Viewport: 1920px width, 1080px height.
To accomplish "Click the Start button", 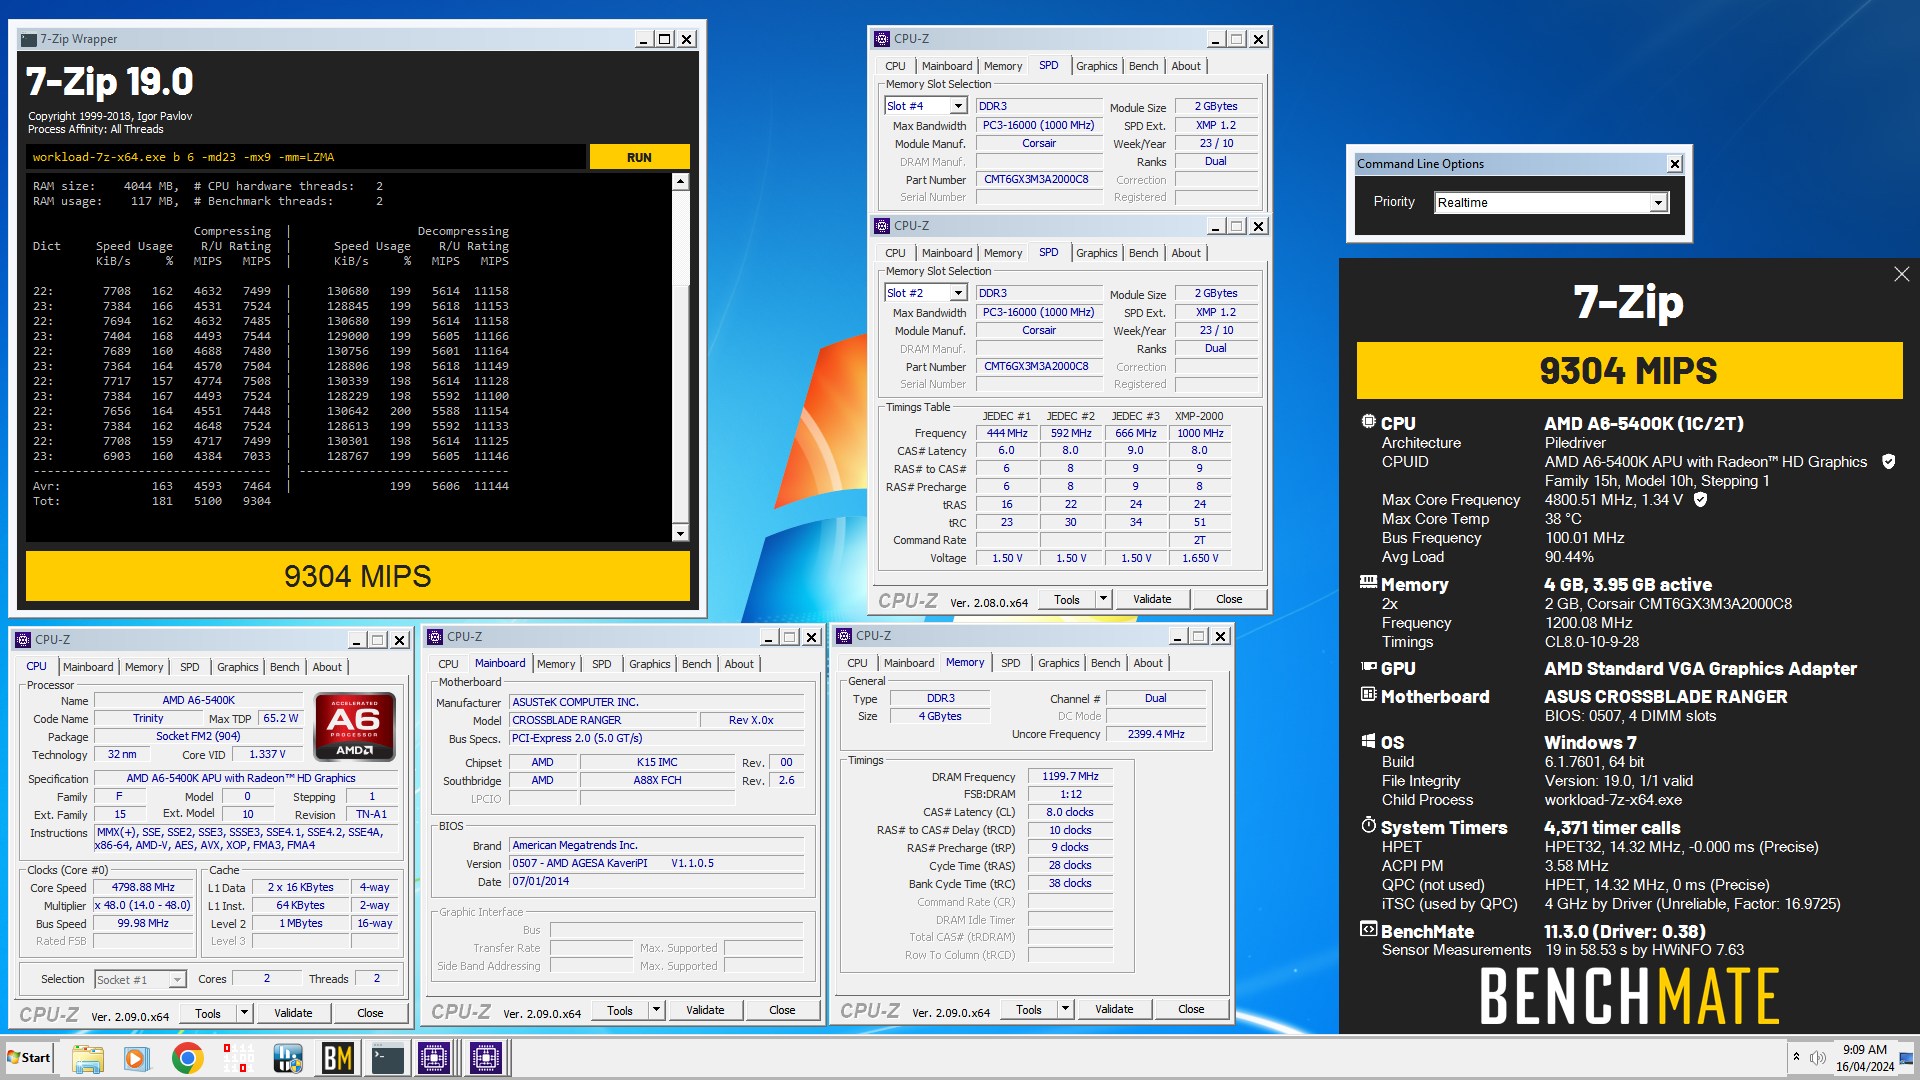I will [x=29, y=1058].
